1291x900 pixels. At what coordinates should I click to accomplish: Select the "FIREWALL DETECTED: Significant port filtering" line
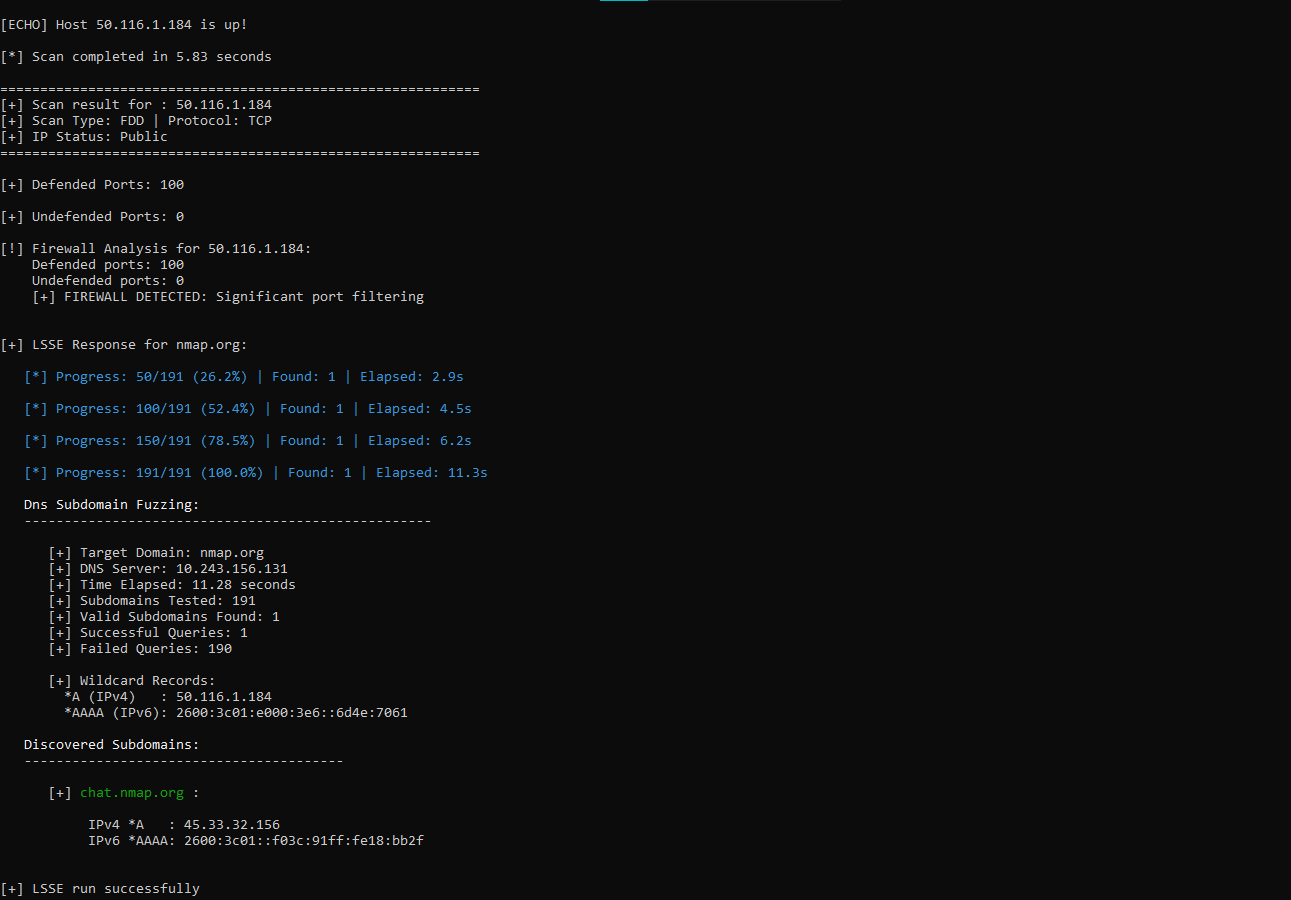pyautogui.click(x=228, y=296)
